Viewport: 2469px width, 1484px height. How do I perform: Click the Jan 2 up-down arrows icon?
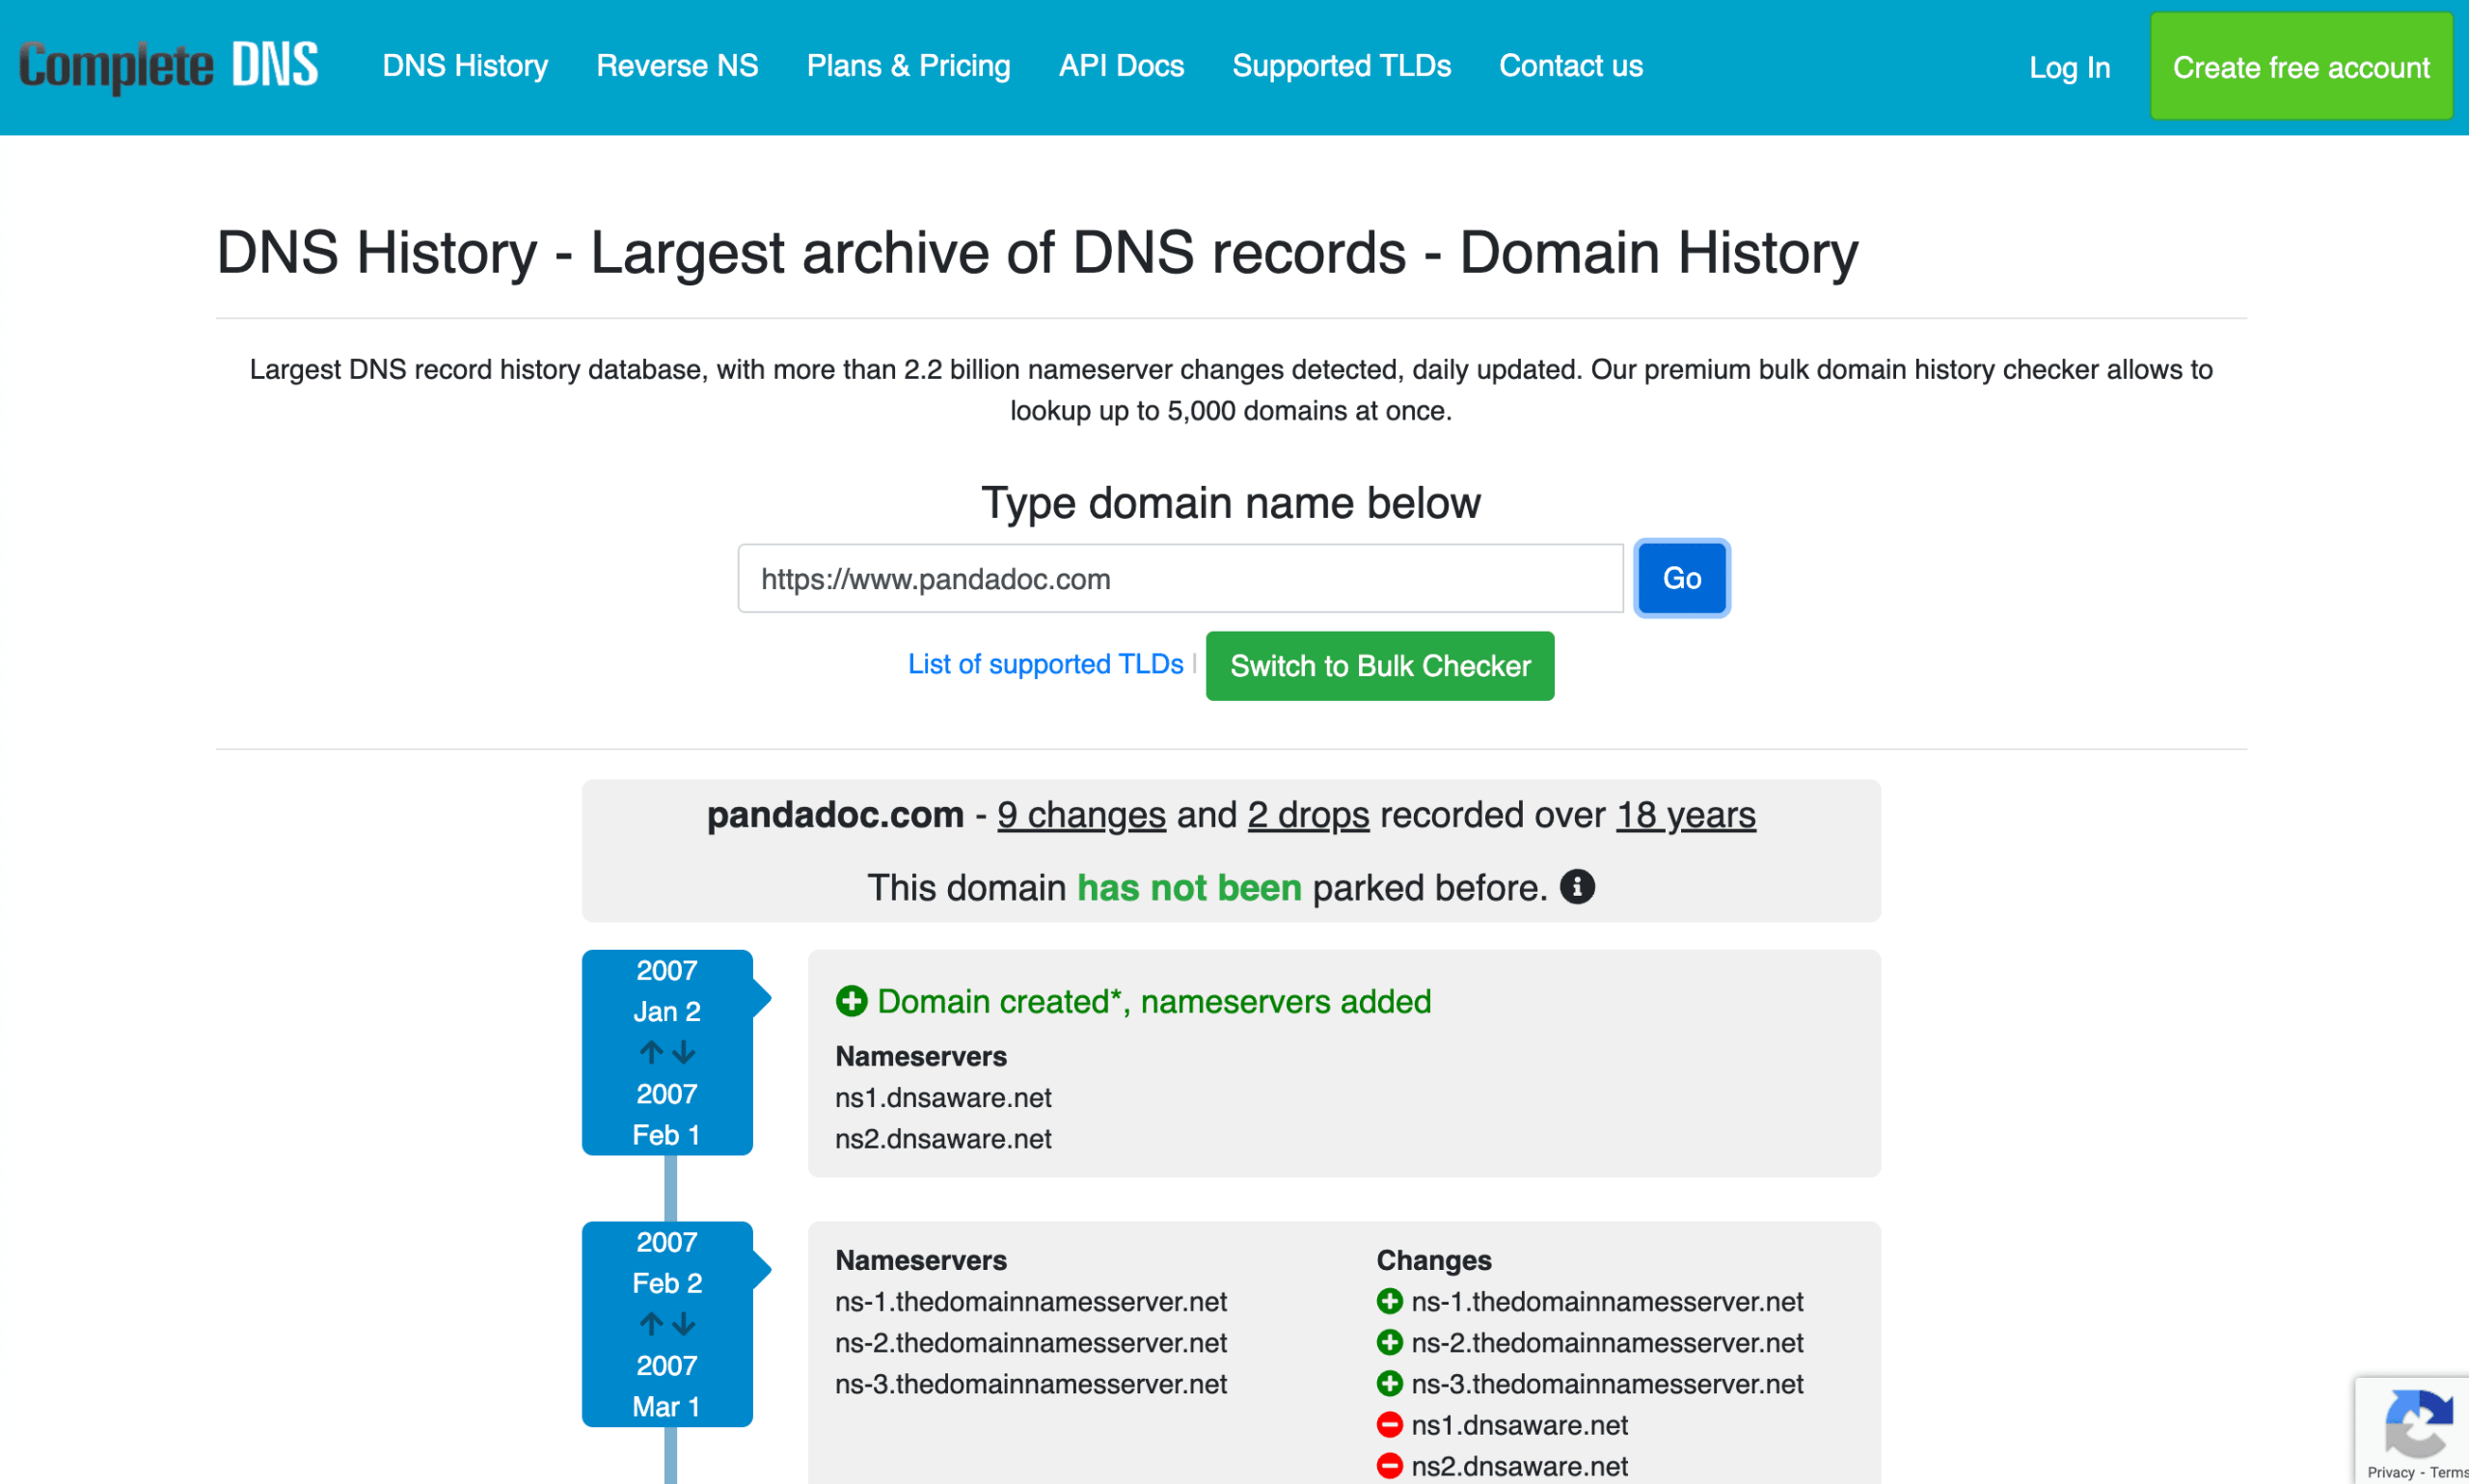[x=667, y=1052]
